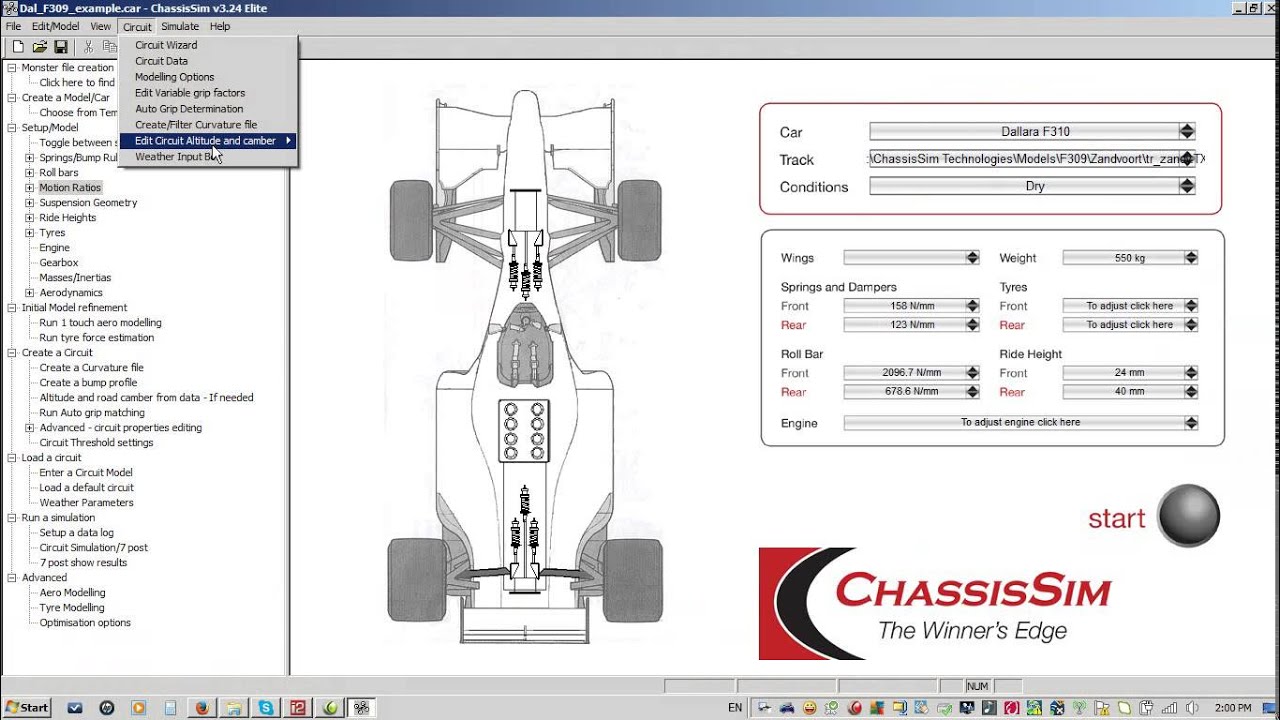
Task: Select Circuit Simulation/7 post tree item
Action: 93,548
